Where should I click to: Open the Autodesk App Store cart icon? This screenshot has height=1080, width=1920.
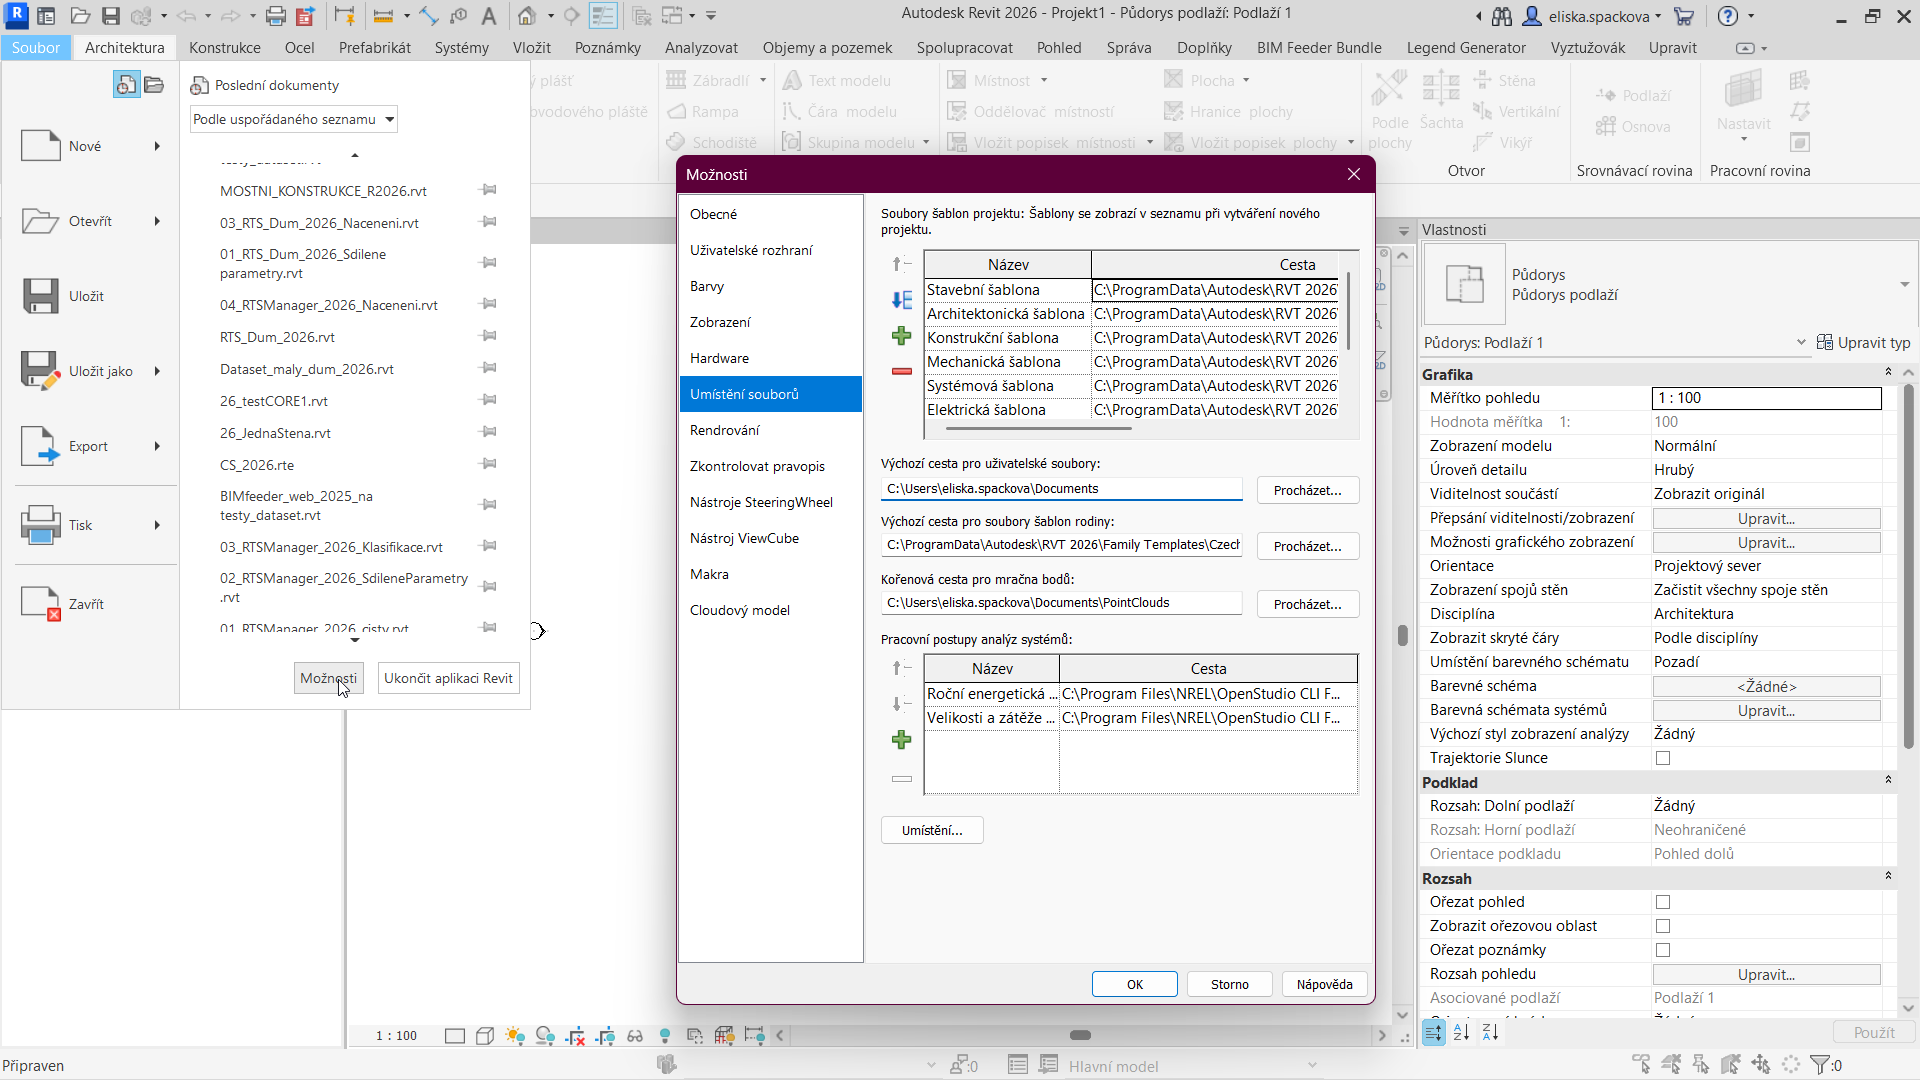pyautogui.click(x=1684, y=16)
